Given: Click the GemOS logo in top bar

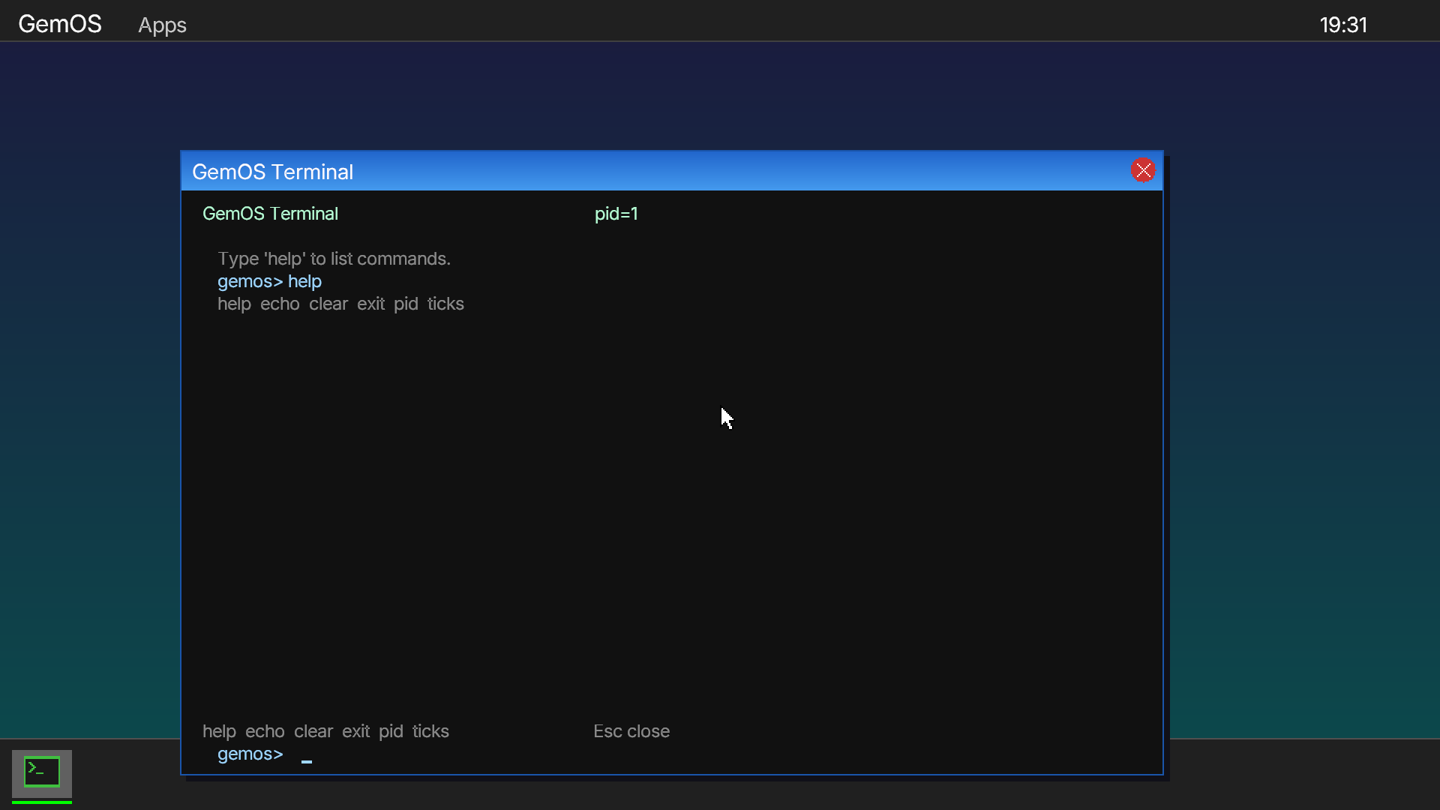Looking at the screenshot, I should tap(60, 24).
